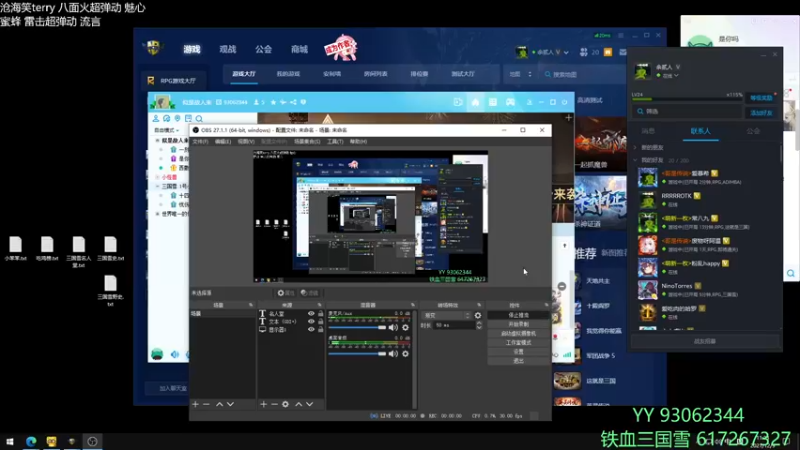Open scene transition type dropdown
Image resolution: width=800 pixels, height=450 pixels.
[446, 316]
